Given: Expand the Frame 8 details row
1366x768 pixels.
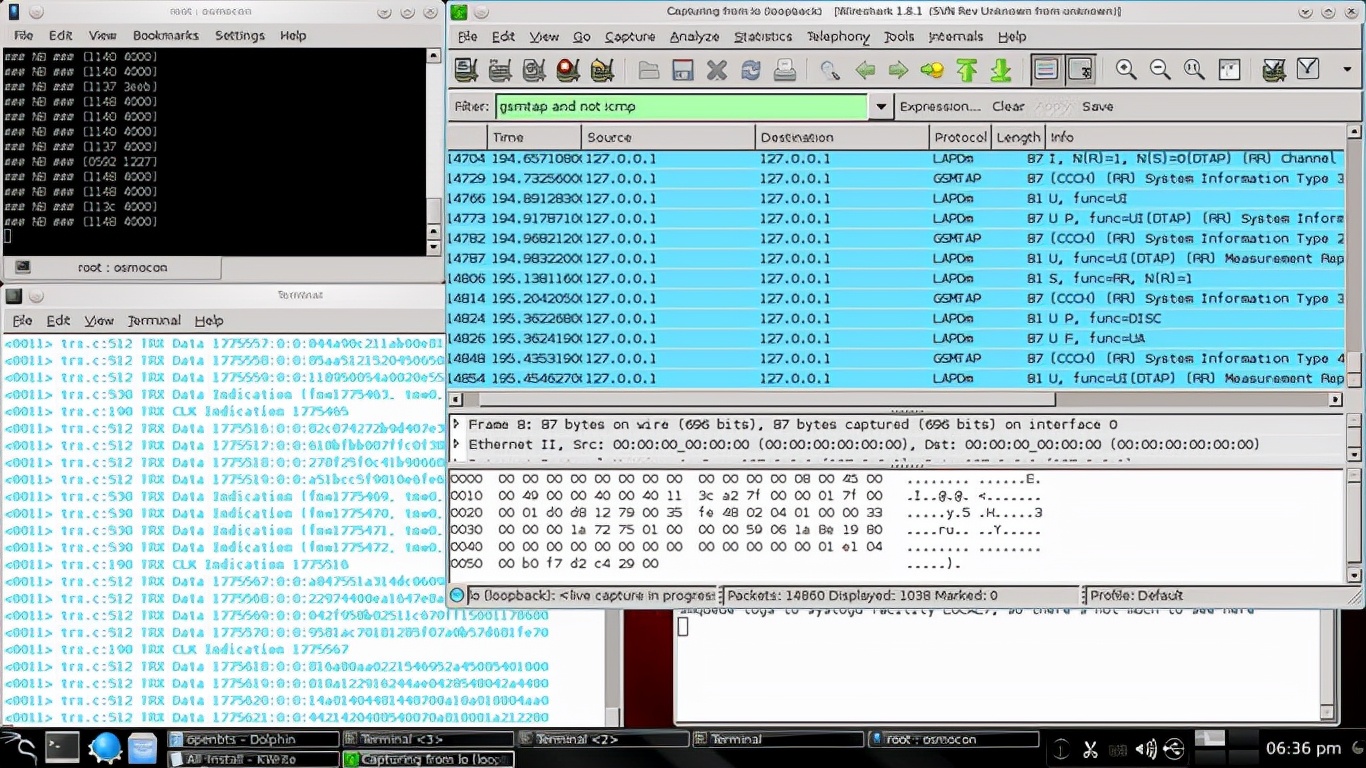Looking at the screenshot, I should click(456, 425).
